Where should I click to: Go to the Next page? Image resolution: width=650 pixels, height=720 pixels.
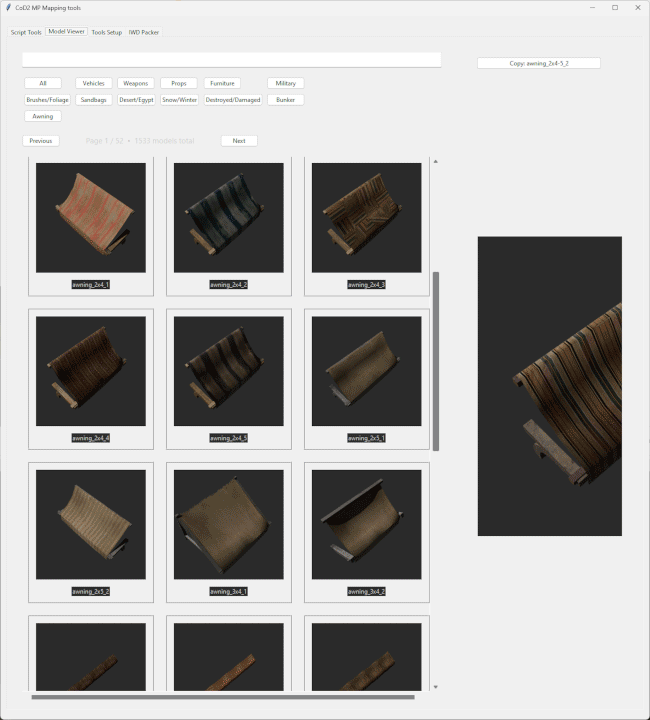(239, 141)
